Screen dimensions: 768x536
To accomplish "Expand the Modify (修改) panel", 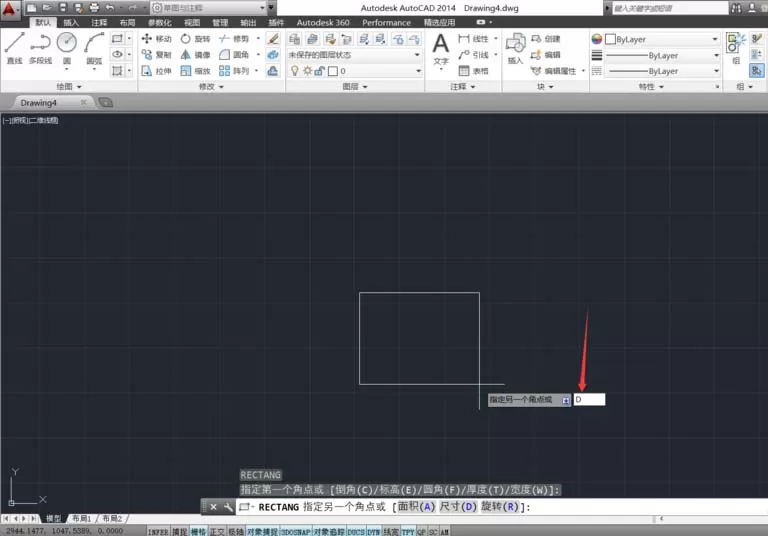I will point(211,87).
